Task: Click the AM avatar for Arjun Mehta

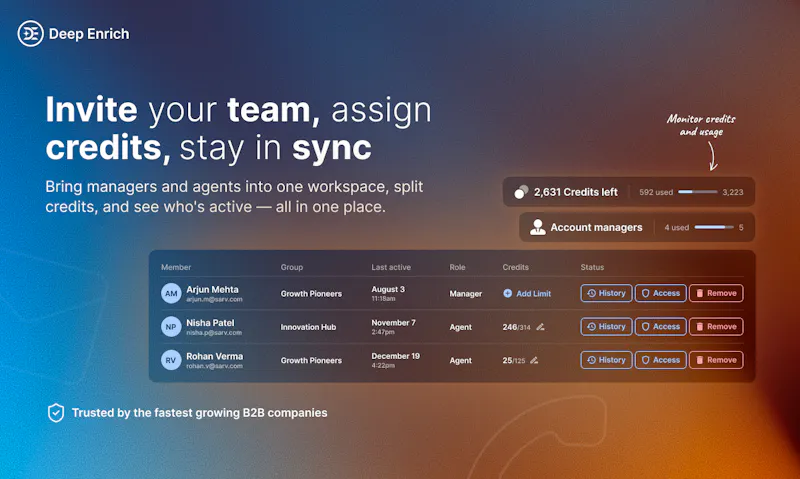Action: click(171, 293)
